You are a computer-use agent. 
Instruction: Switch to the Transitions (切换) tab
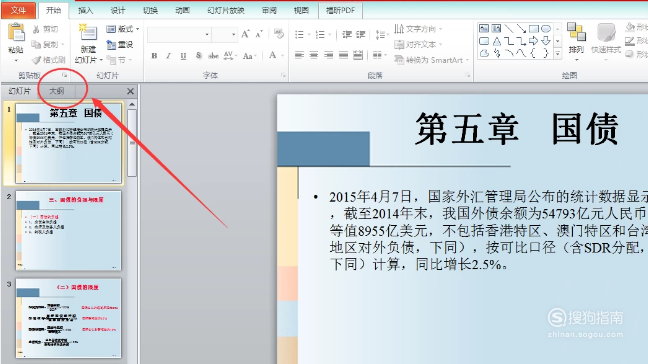(x=150, y=11)
